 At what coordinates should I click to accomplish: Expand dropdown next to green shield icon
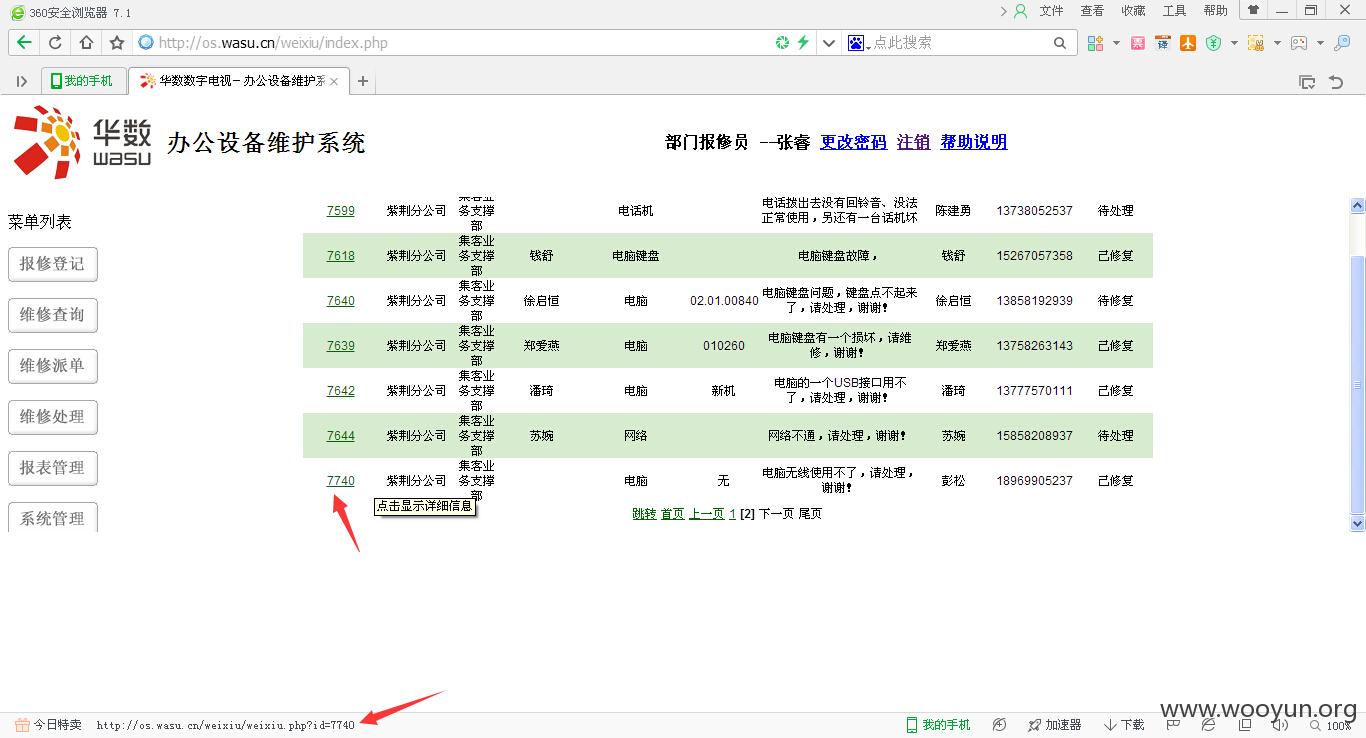tap(1234, 43)
